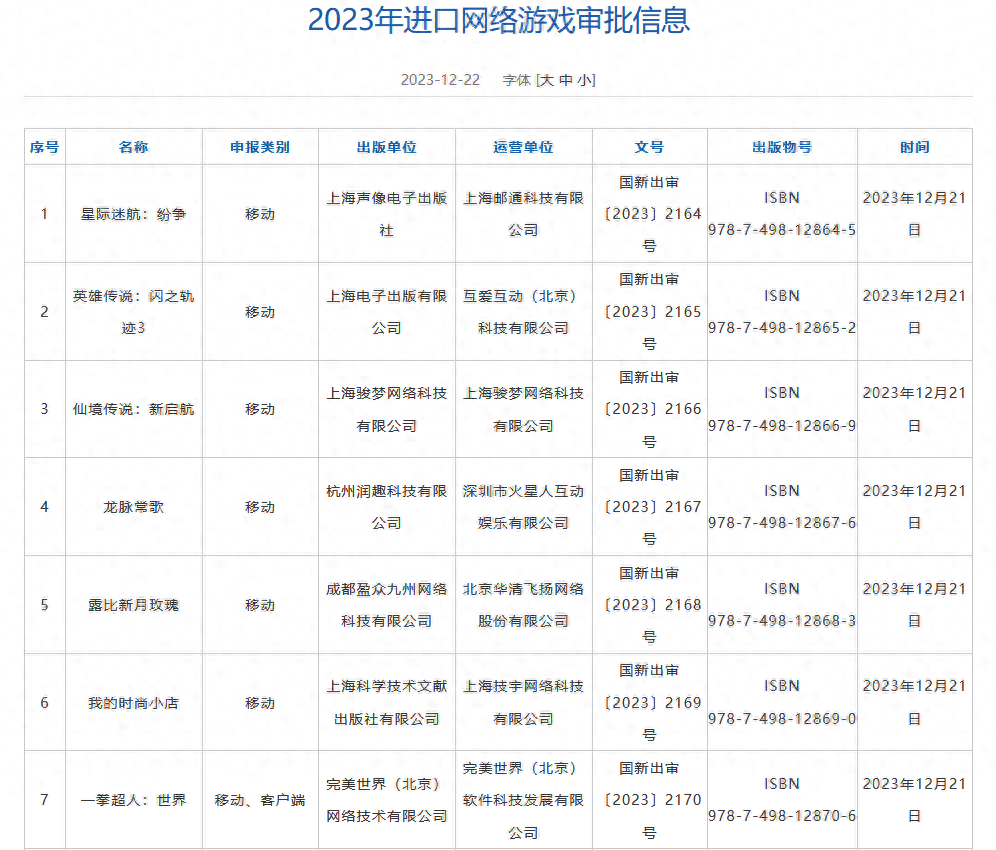Click operator 互爱互动（北京）科技有限公司

click(523, 312)
